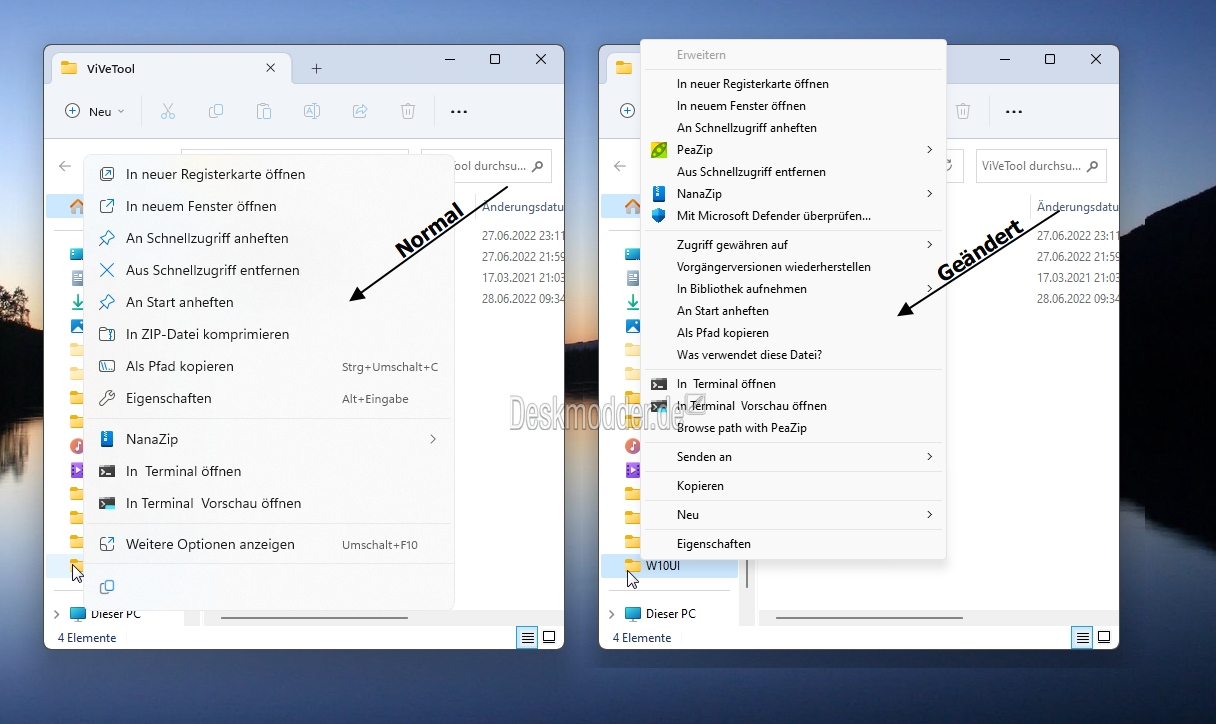1216x724 pixels.
Task: Choose 'Als Pfad kopieren' in classic context menu
Action: pyautogui.click(x=794, y=333)
